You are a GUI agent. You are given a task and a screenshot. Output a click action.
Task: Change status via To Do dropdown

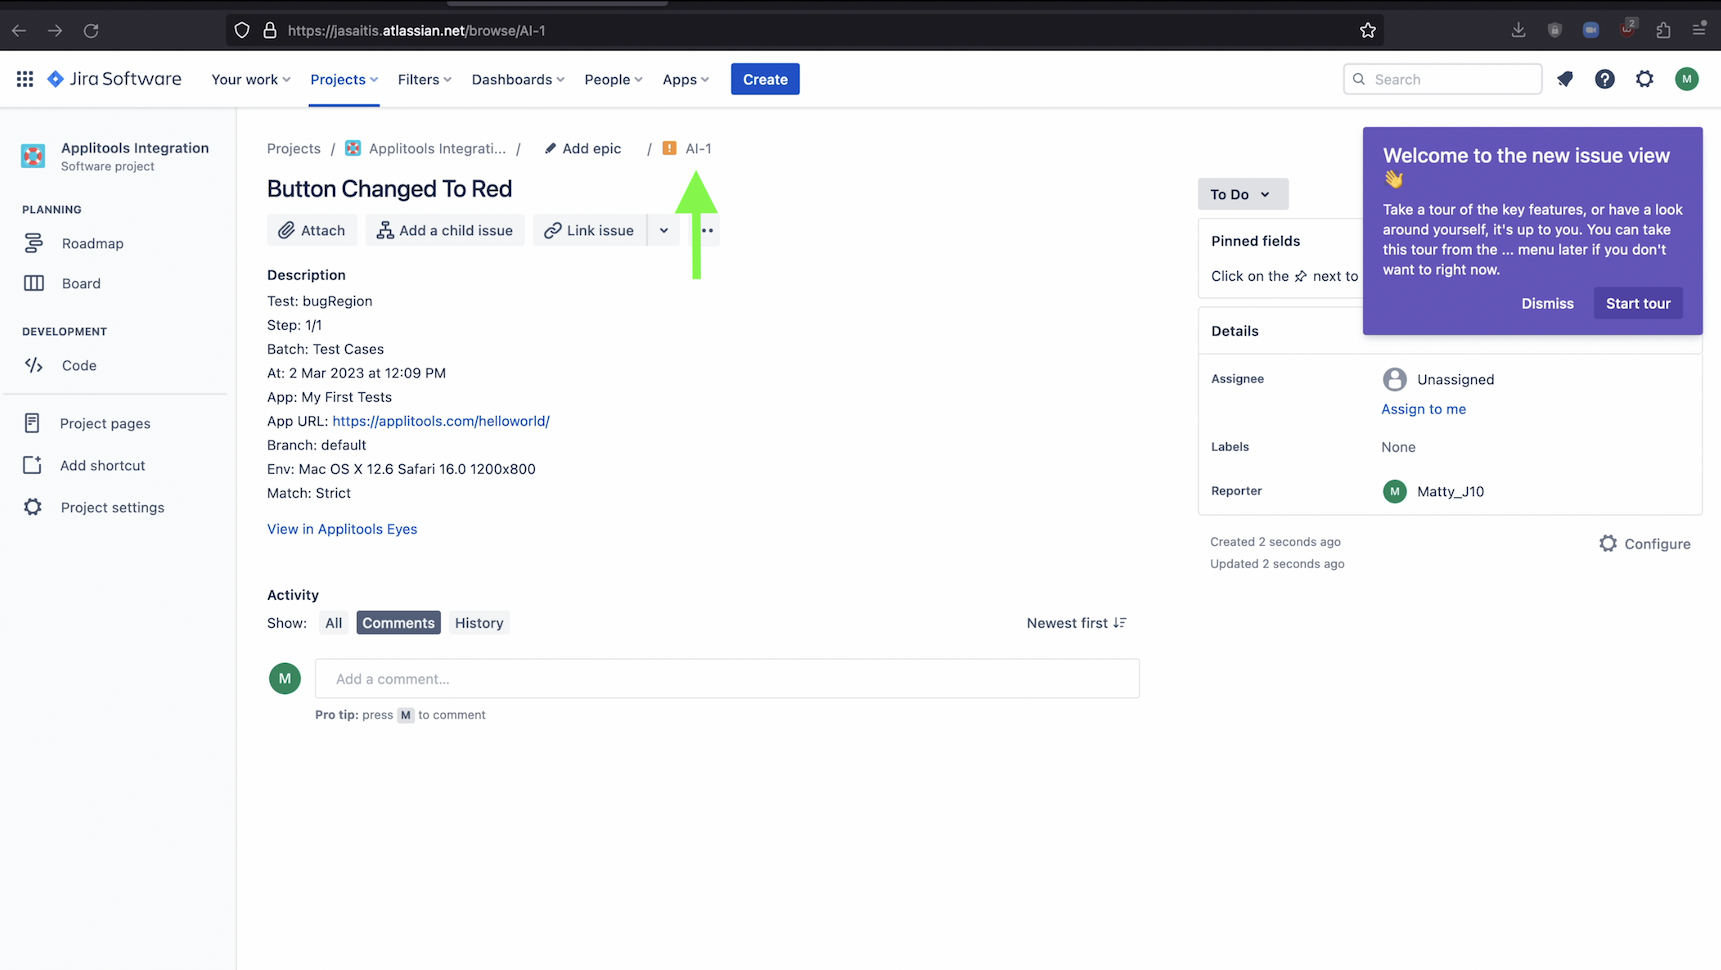[x=1242, y=194]
